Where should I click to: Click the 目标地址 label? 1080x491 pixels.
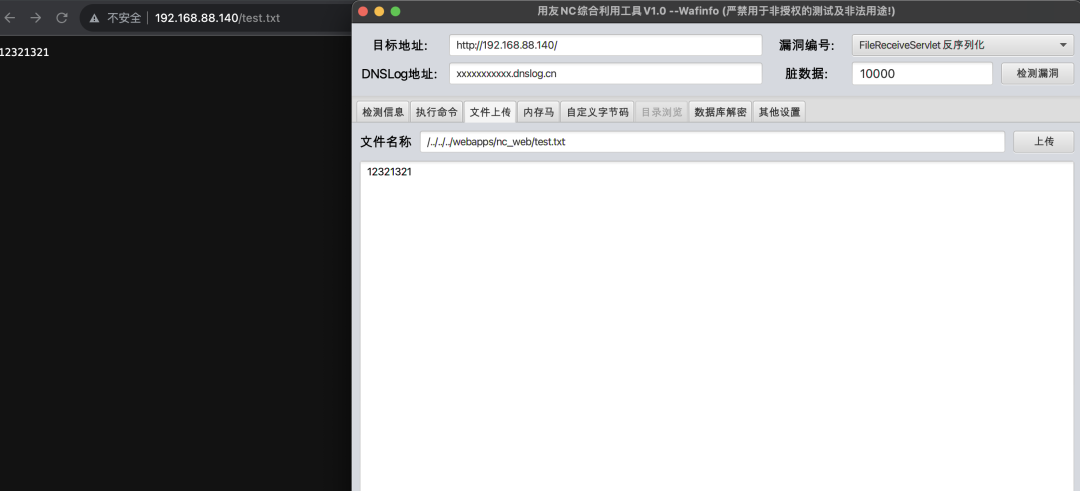400,46
